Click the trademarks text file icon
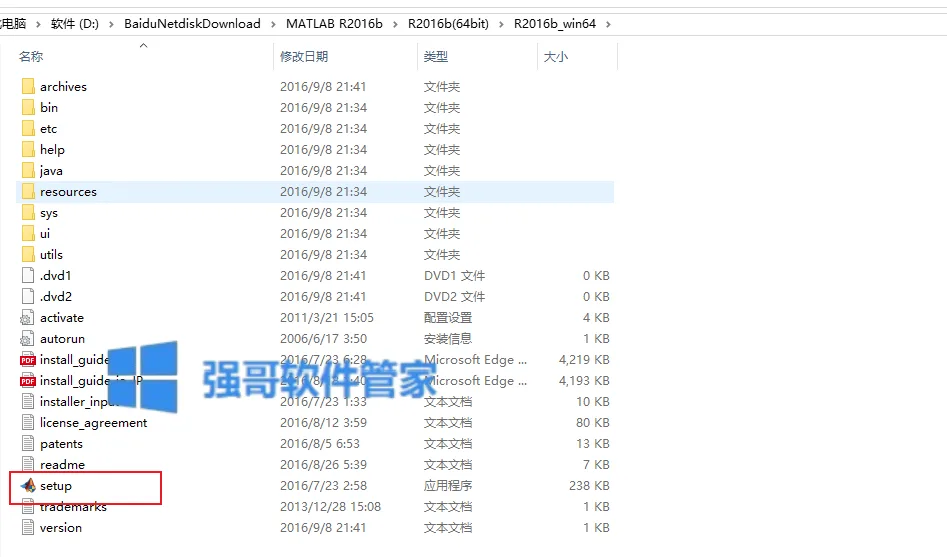Viewport: 947px width, 557px height. point(28,507)
